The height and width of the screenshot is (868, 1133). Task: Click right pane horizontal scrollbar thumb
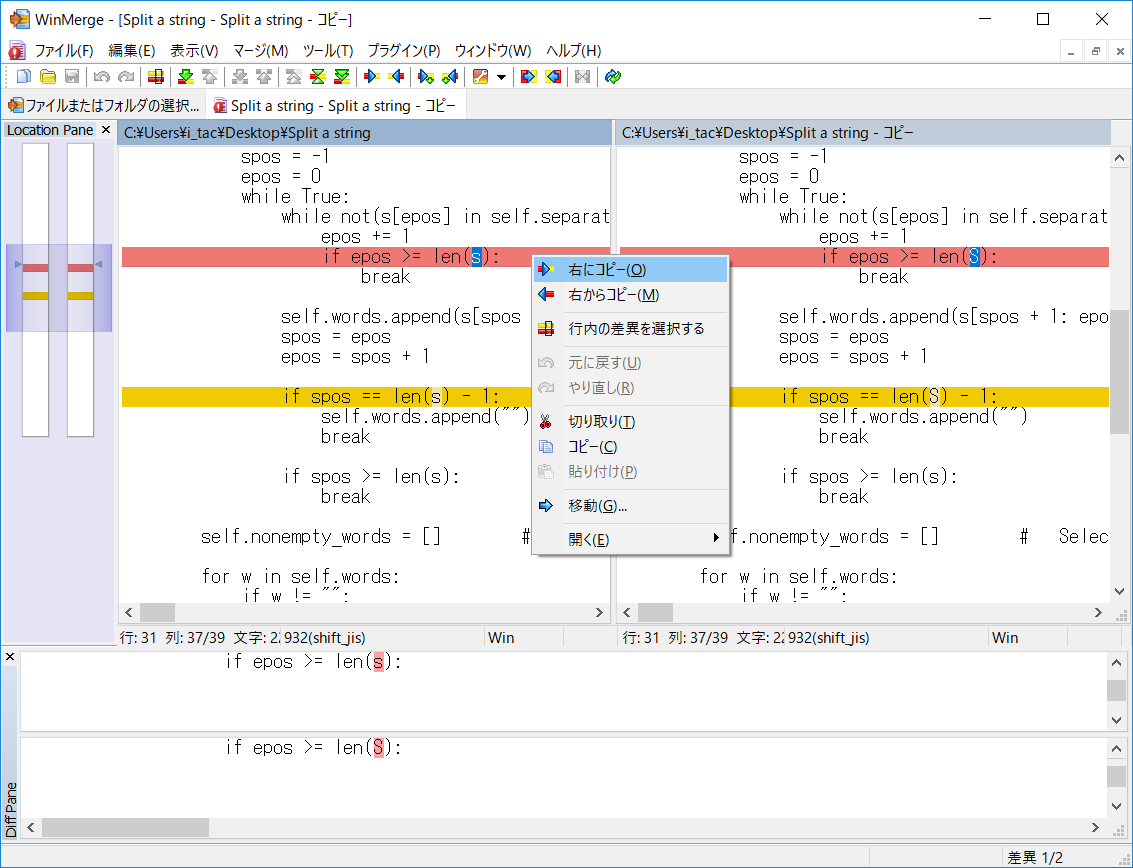655,613
